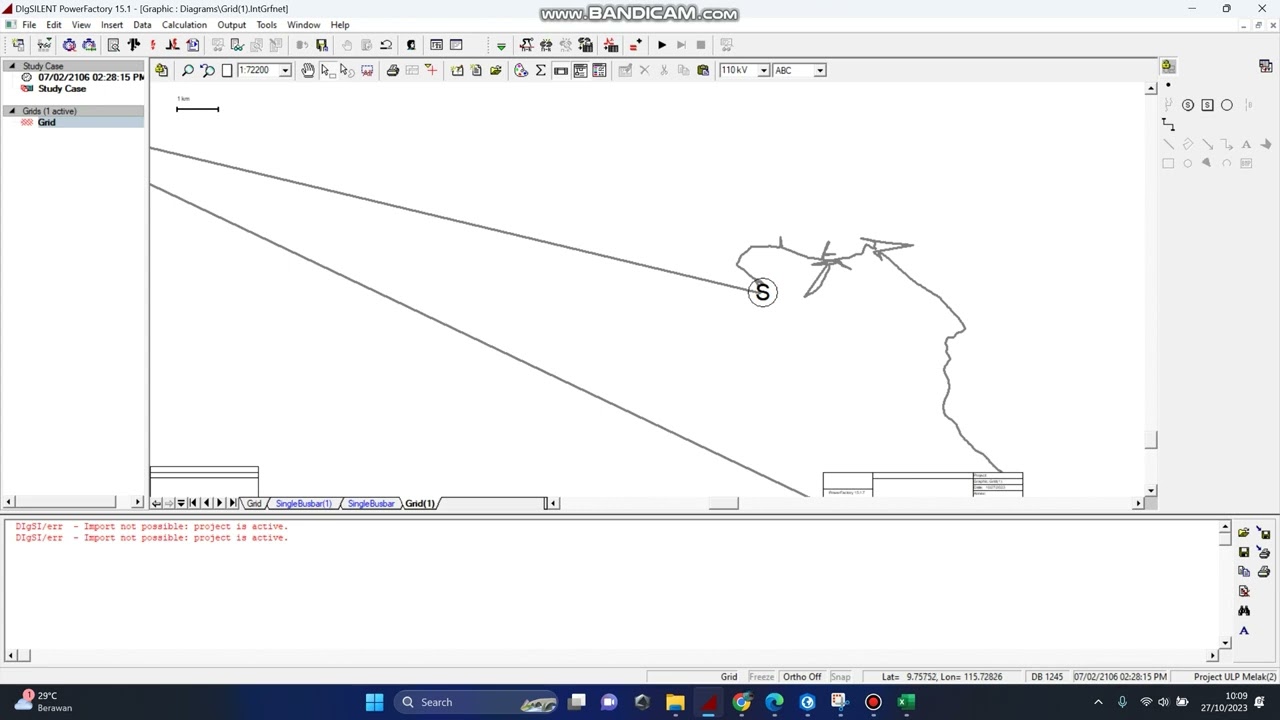Click the binoculars search icon in output window
The image size is (1280, 720).
pos(1244,611)
